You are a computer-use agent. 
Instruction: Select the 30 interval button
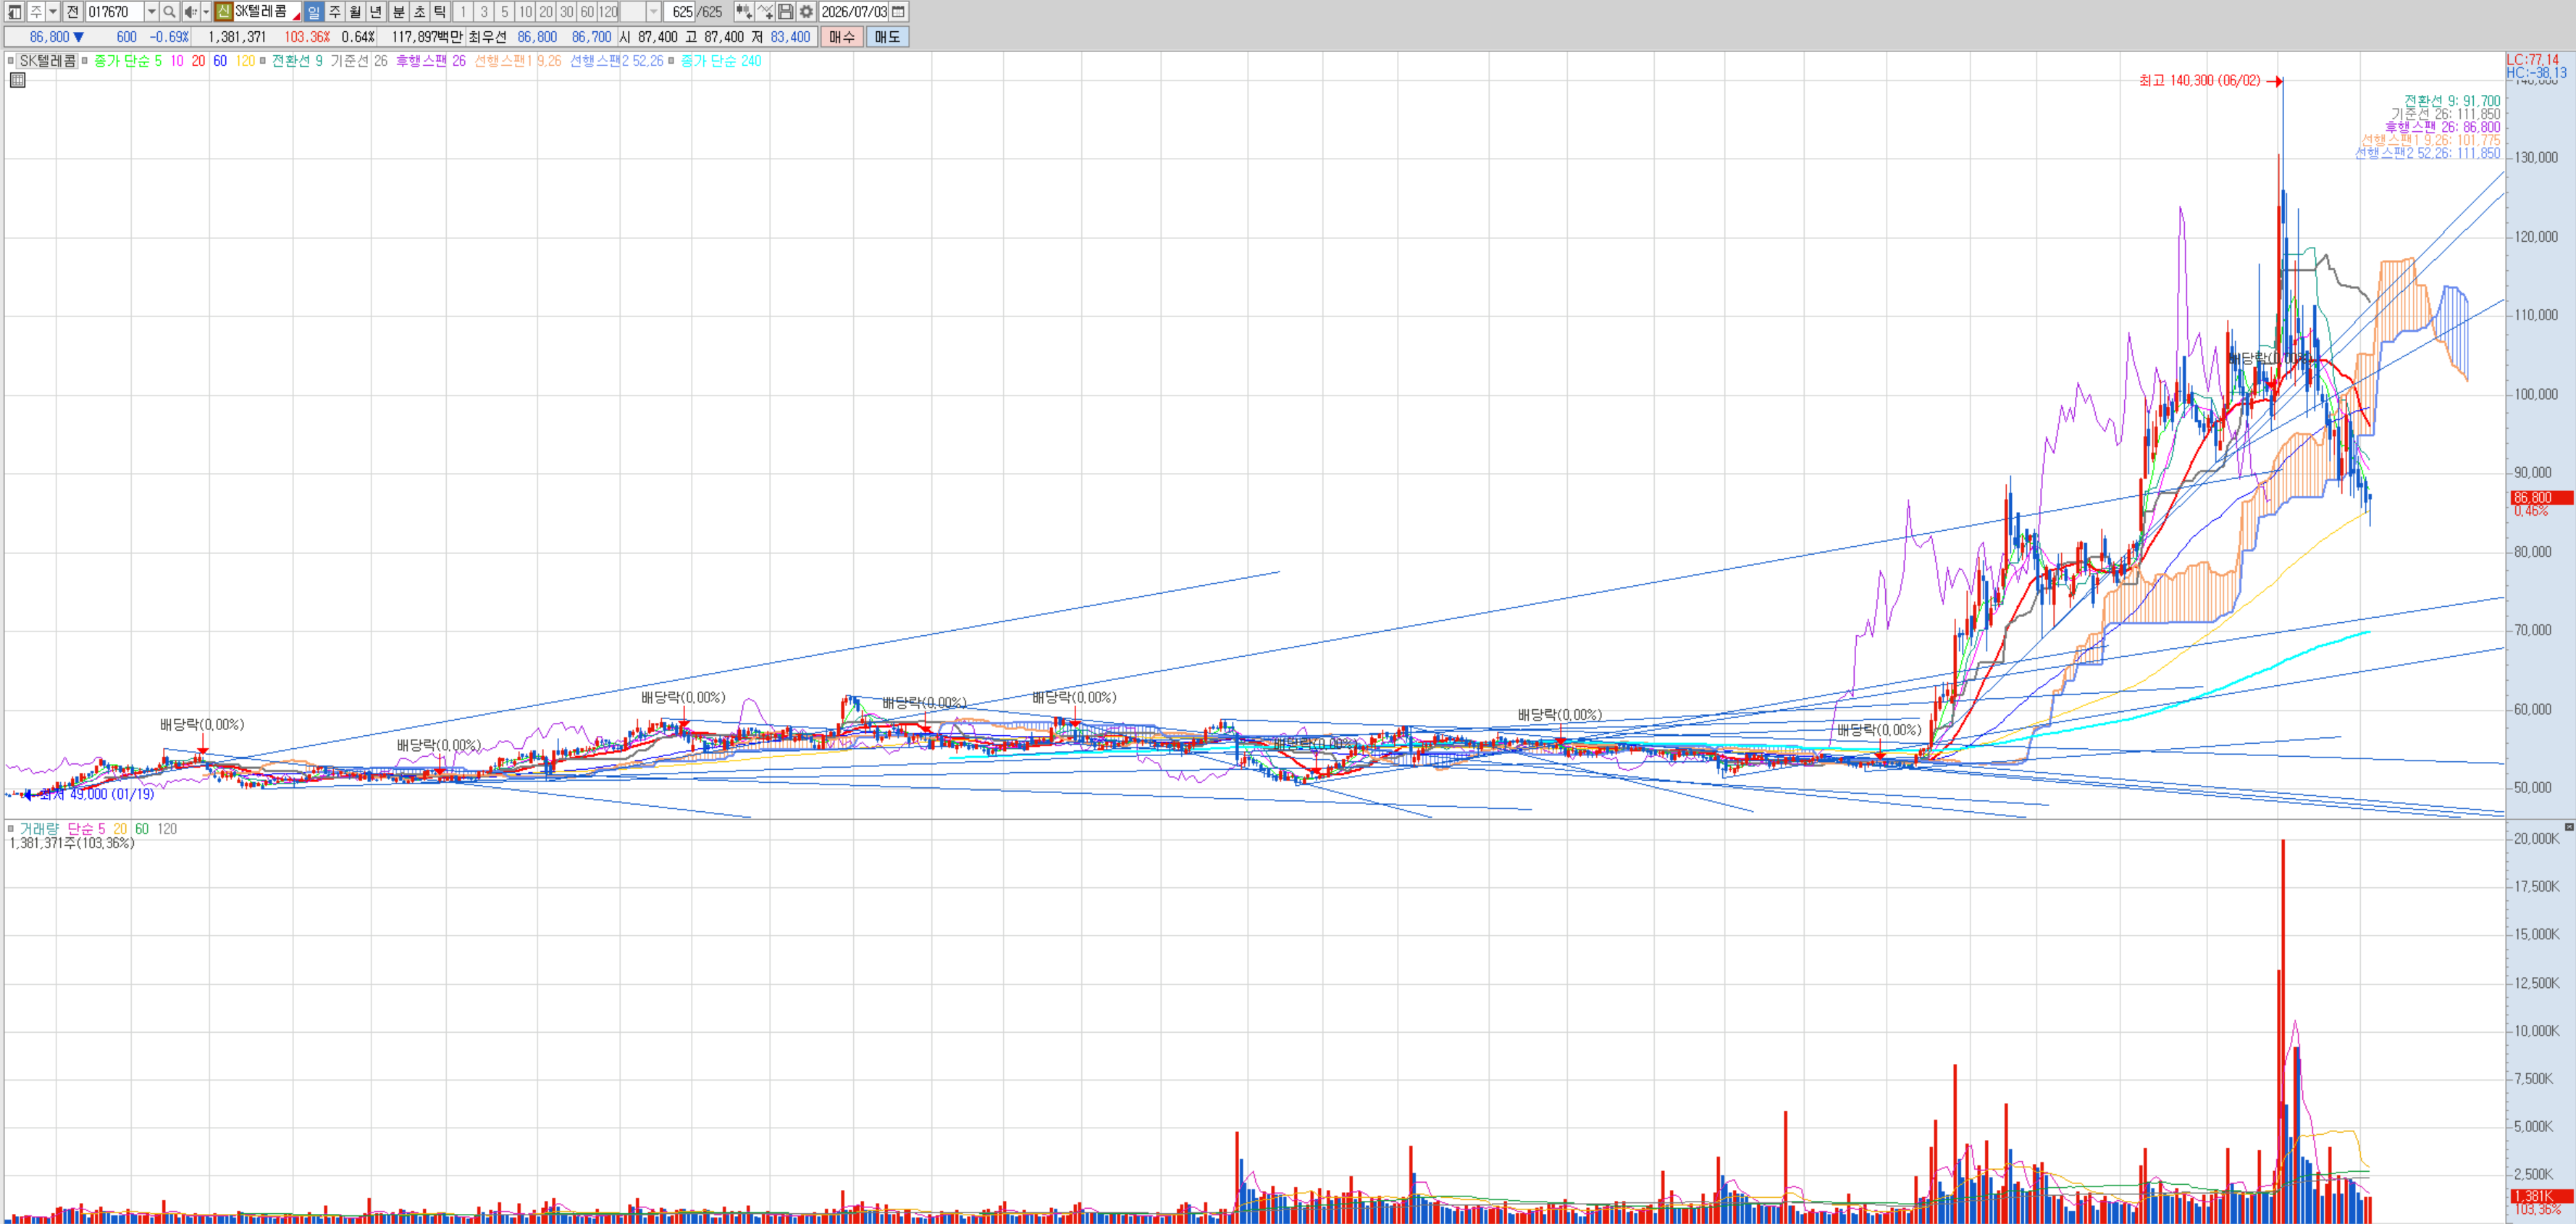pos(566,12)
